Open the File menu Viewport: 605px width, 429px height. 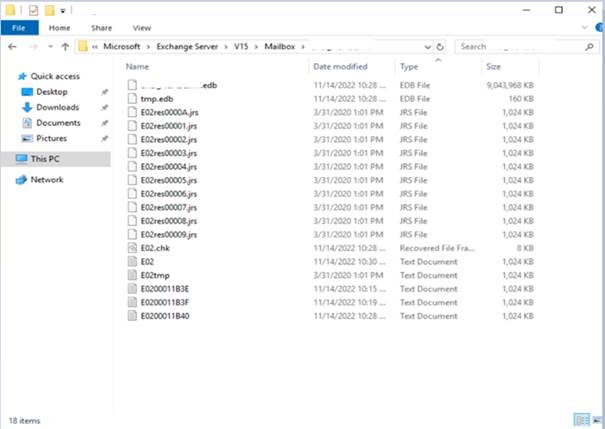pyautogui.click(x=18, y=28)
